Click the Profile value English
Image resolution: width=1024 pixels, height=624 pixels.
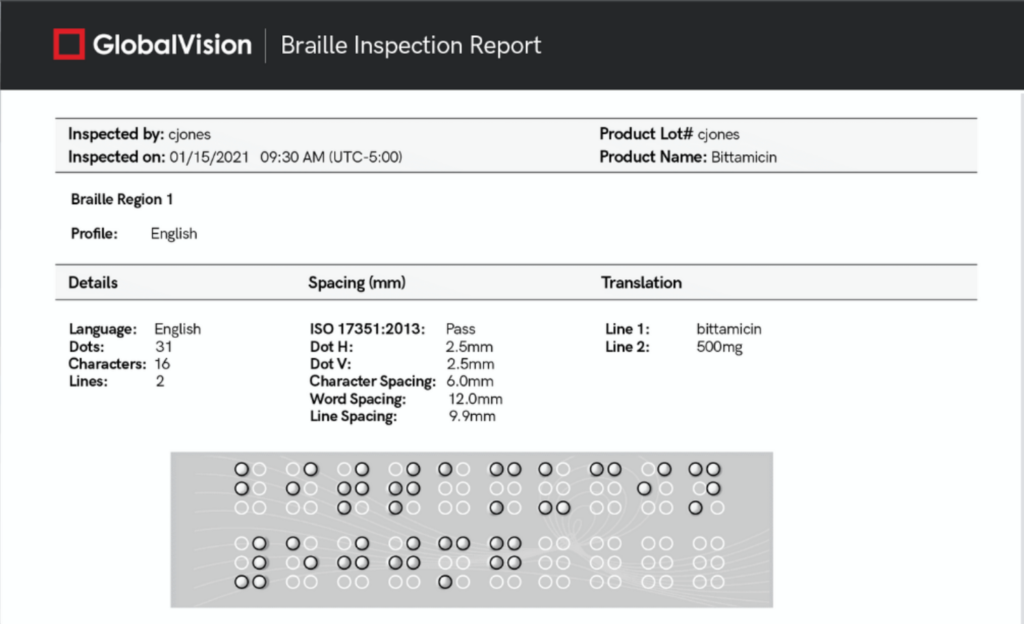point(174,234)
